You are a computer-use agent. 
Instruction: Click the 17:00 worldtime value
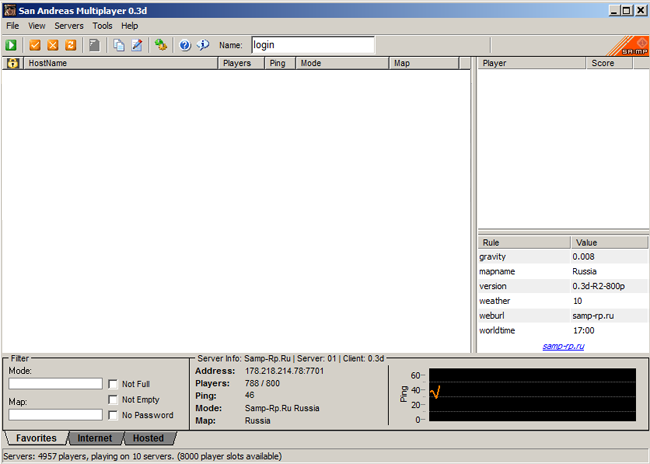click(x=583, y=330)
